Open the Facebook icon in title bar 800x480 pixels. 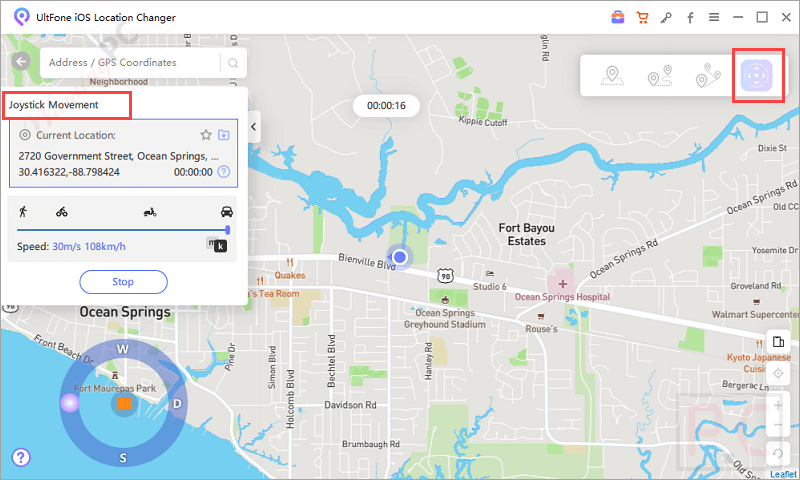(690, 18)
